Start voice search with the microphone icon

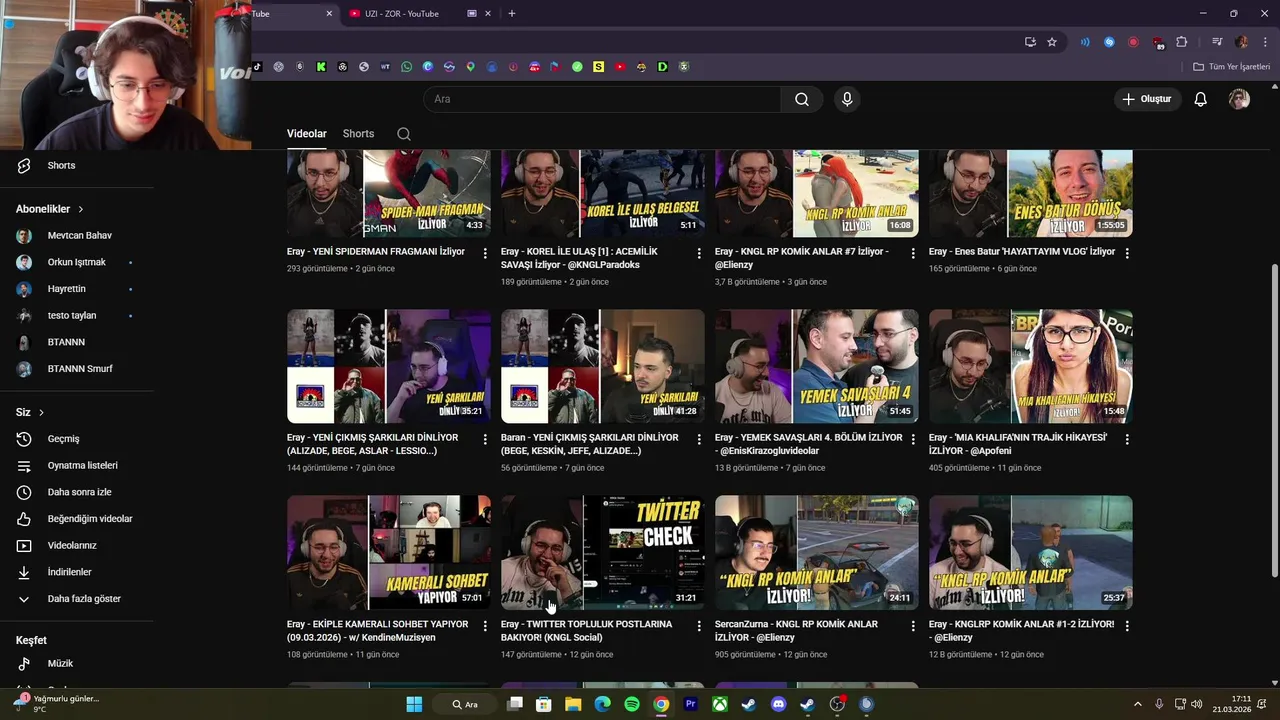(847, 99)
